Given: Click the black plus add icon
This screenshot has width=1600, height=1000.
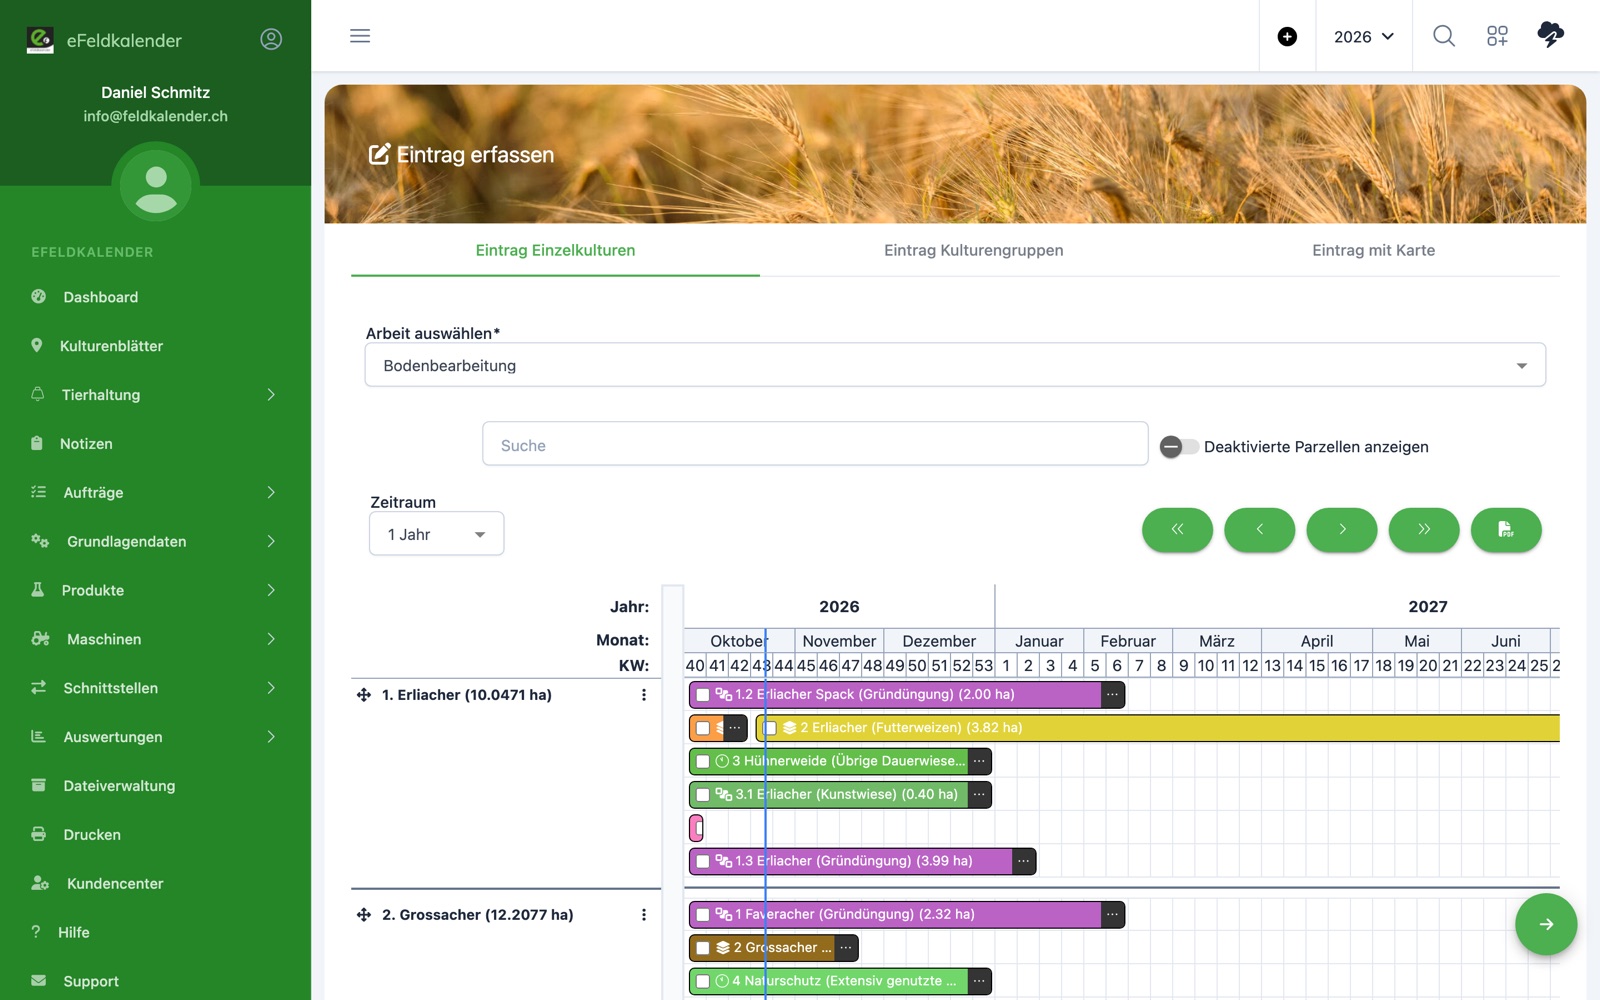Looking at the screenshot, I should click(1287, 37).
